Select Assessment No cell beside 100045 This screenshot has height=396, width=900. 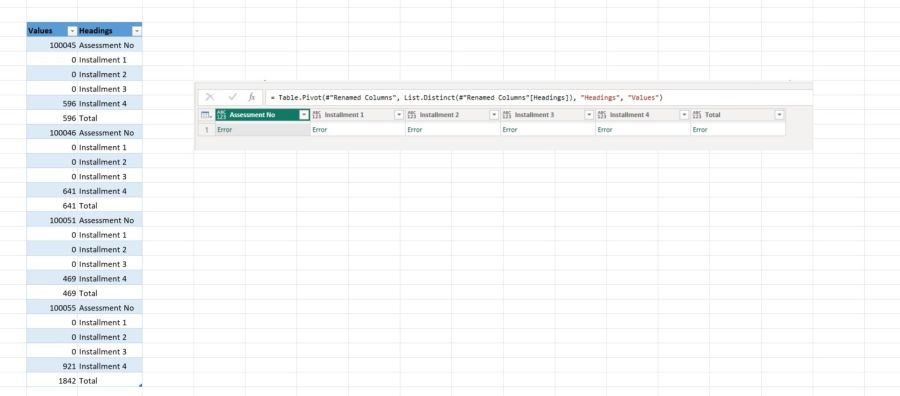click(110, 45)
